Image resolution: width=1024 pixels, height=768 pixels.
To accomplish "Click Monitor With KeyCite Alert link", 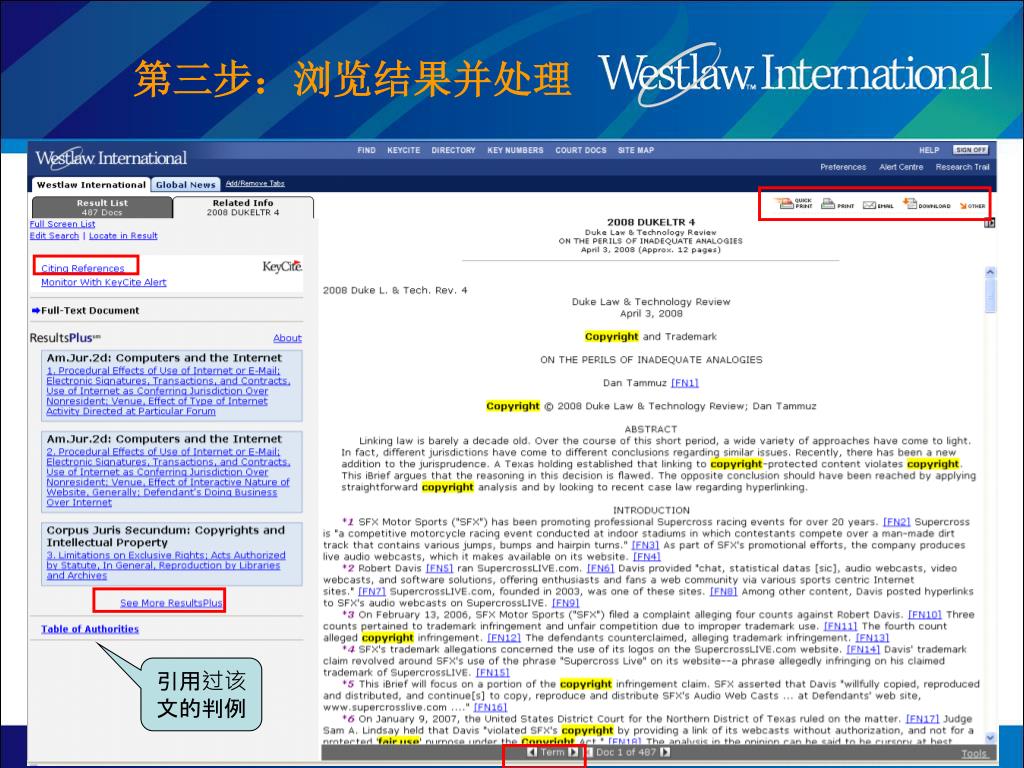I will (104, 282).
